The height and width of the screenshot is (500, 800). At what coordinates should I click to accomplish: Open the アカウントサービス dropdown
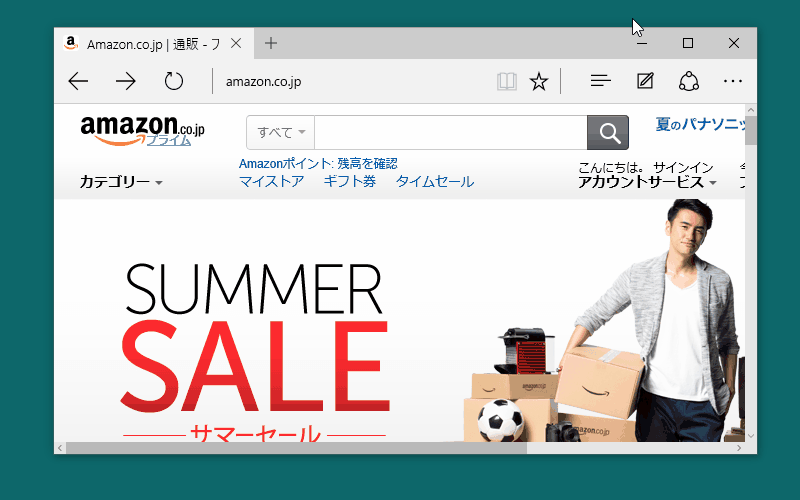647,182
